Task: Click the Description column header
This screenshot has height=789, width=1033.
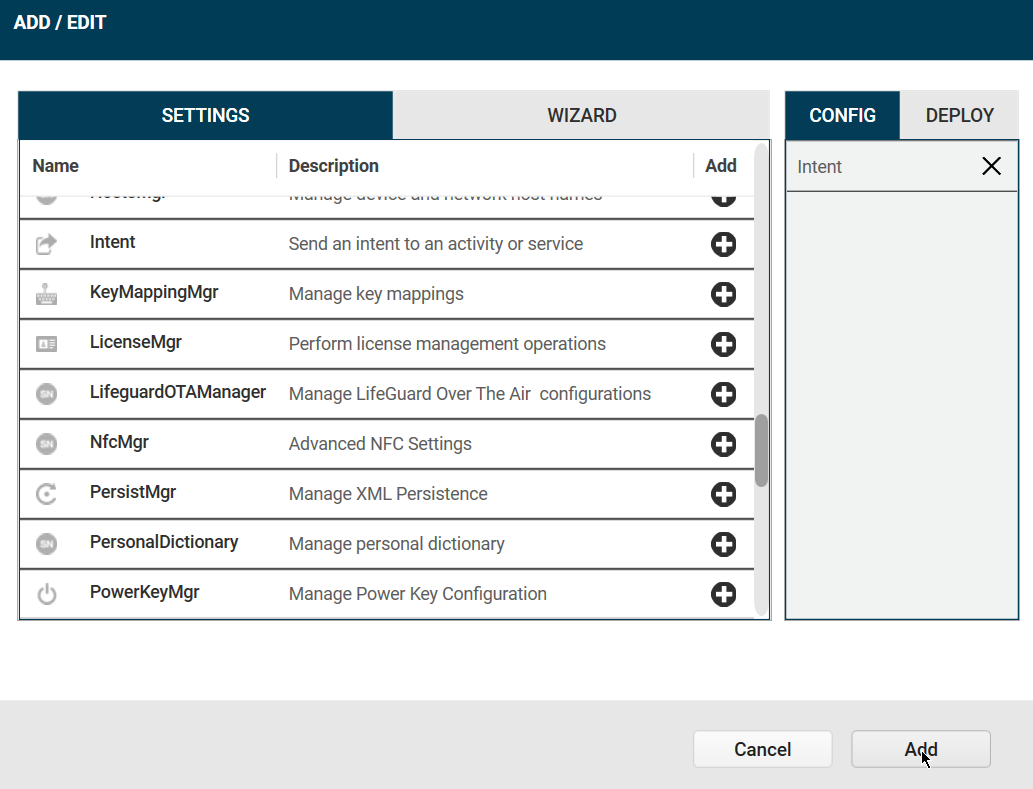Action: tap(334, 166)
